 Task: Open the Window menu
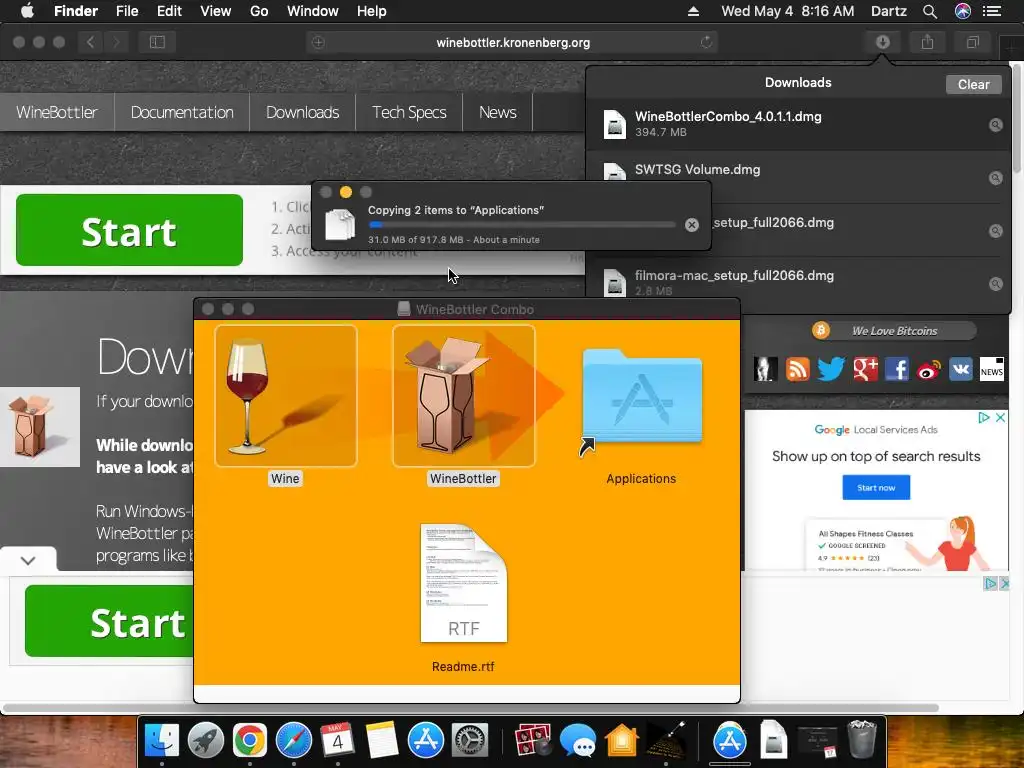coord(313,11)
